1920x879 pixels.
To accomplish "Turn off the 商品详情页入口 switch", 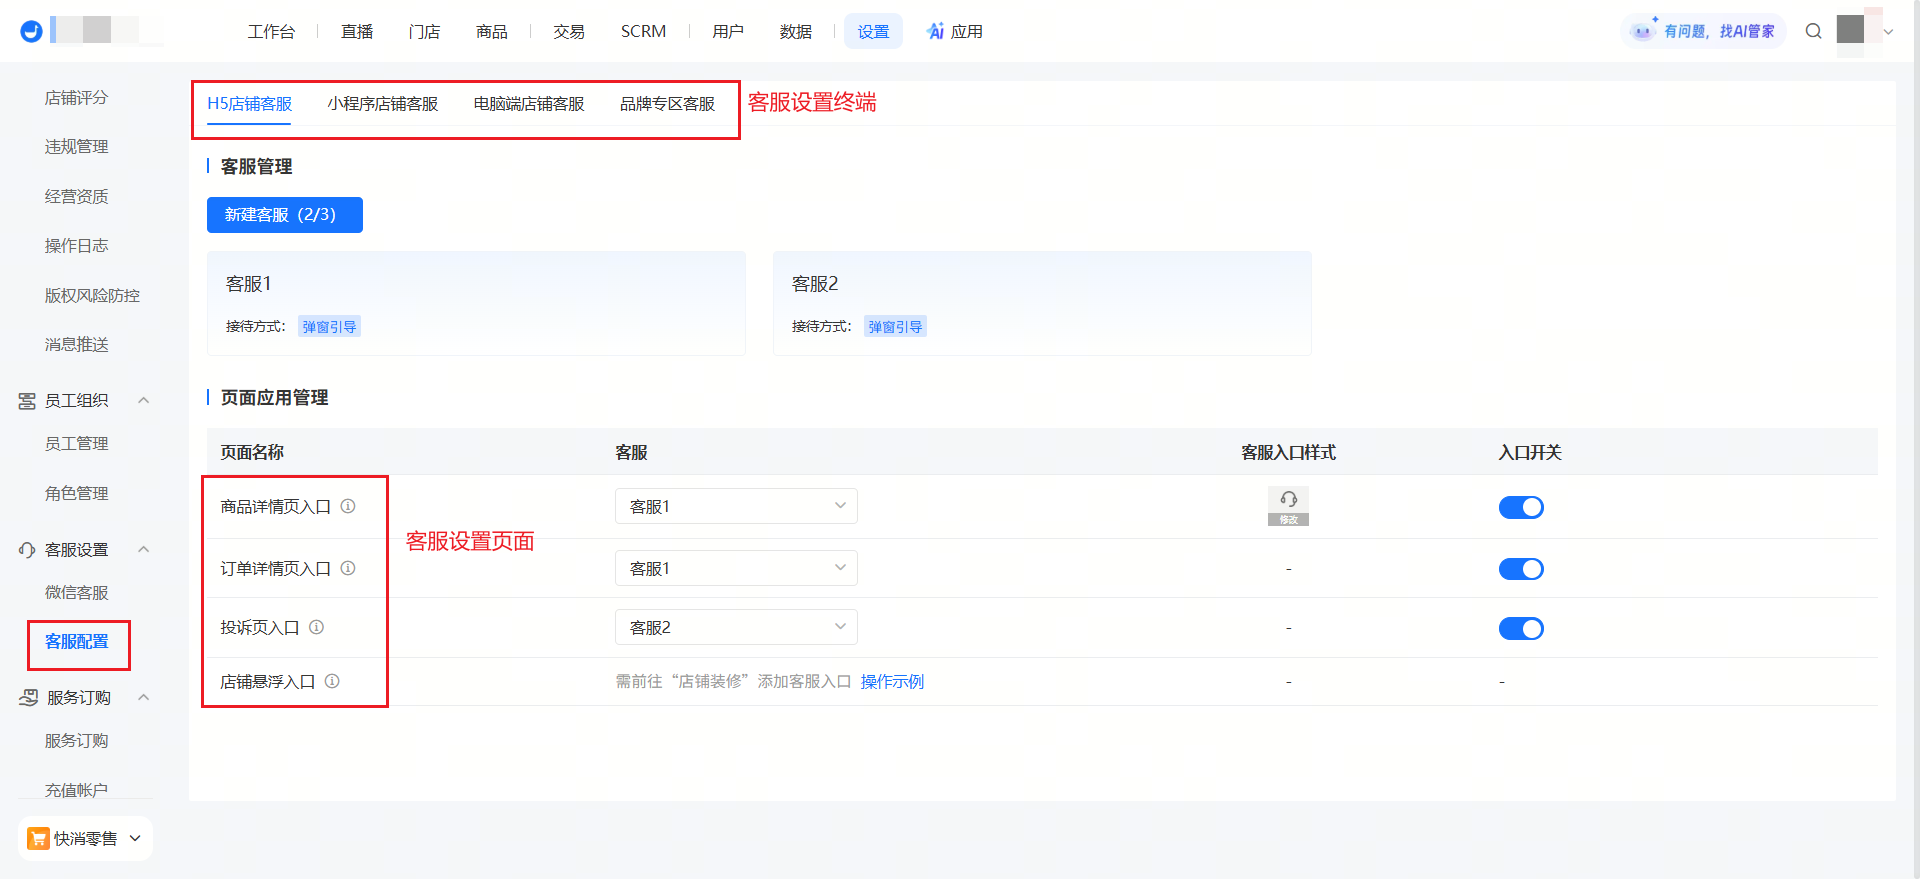I will coord(1521,507).
